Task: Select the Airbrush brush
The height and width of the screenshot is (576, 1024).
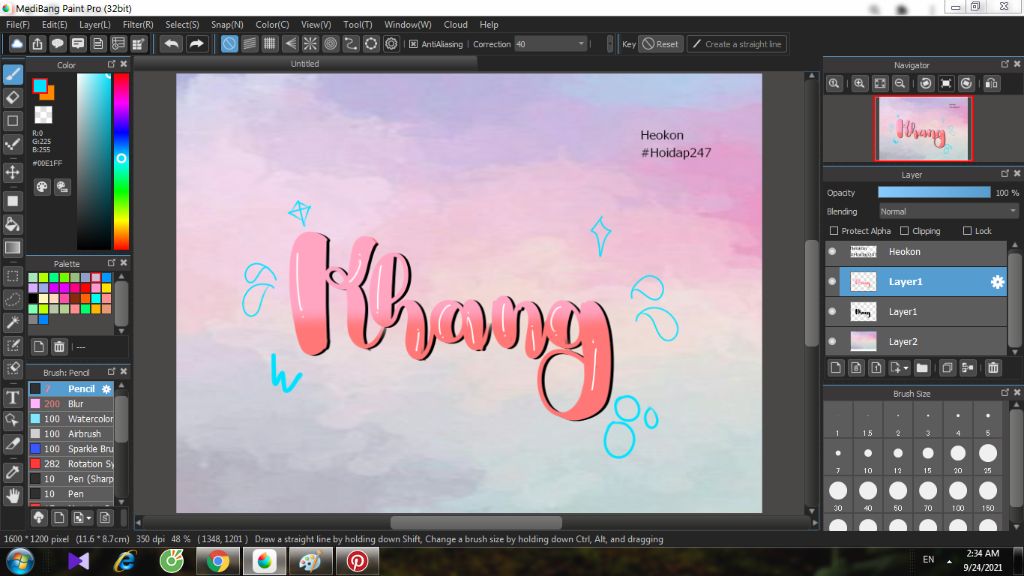Action: [x=71, y=434]
